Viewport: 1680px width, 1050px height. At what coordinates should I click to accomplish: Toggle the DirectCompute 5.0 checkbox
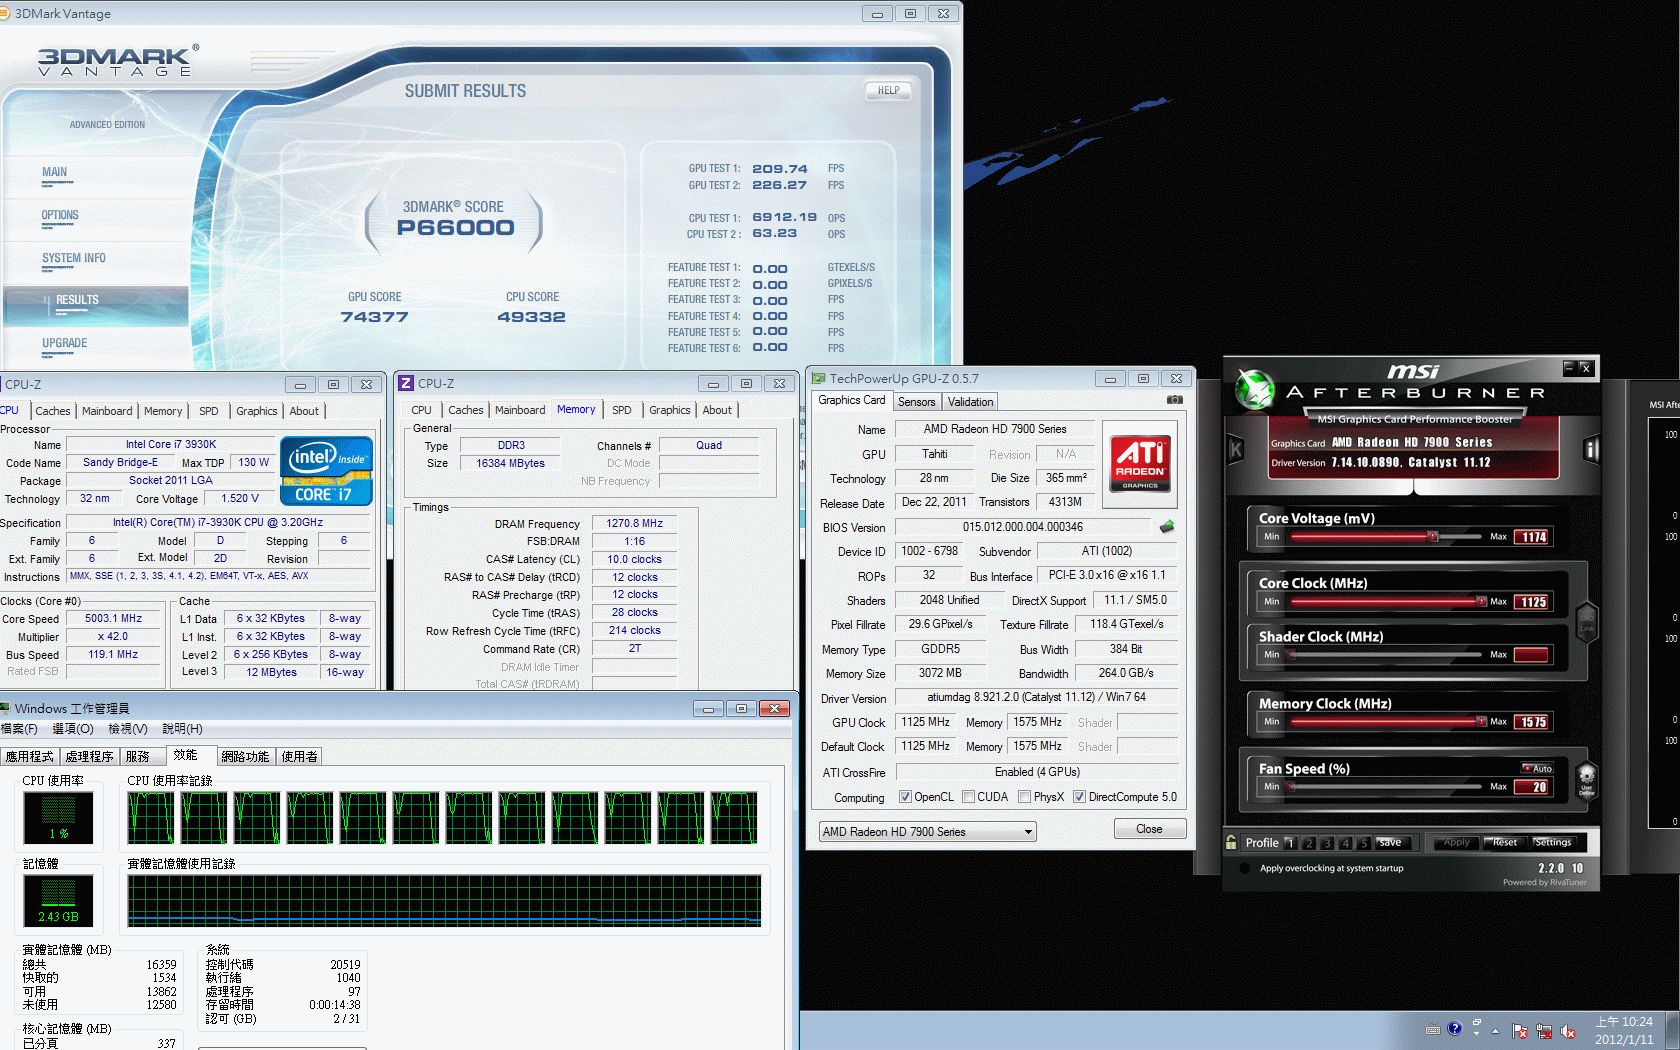point(1079,797)
